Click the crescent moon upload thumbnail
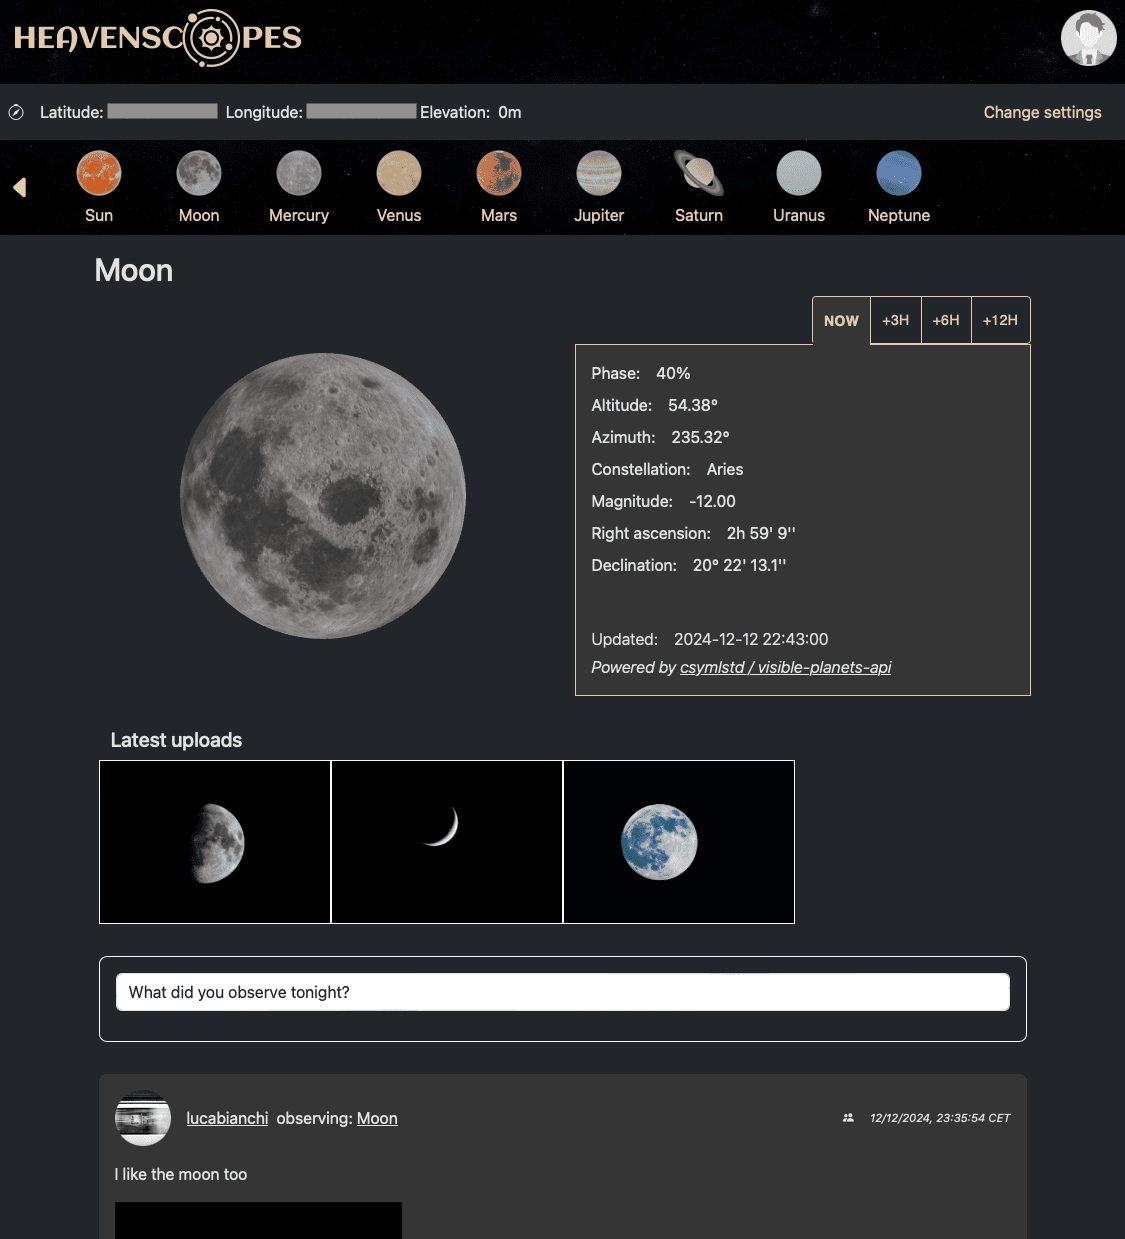 [x=446, y=841]
